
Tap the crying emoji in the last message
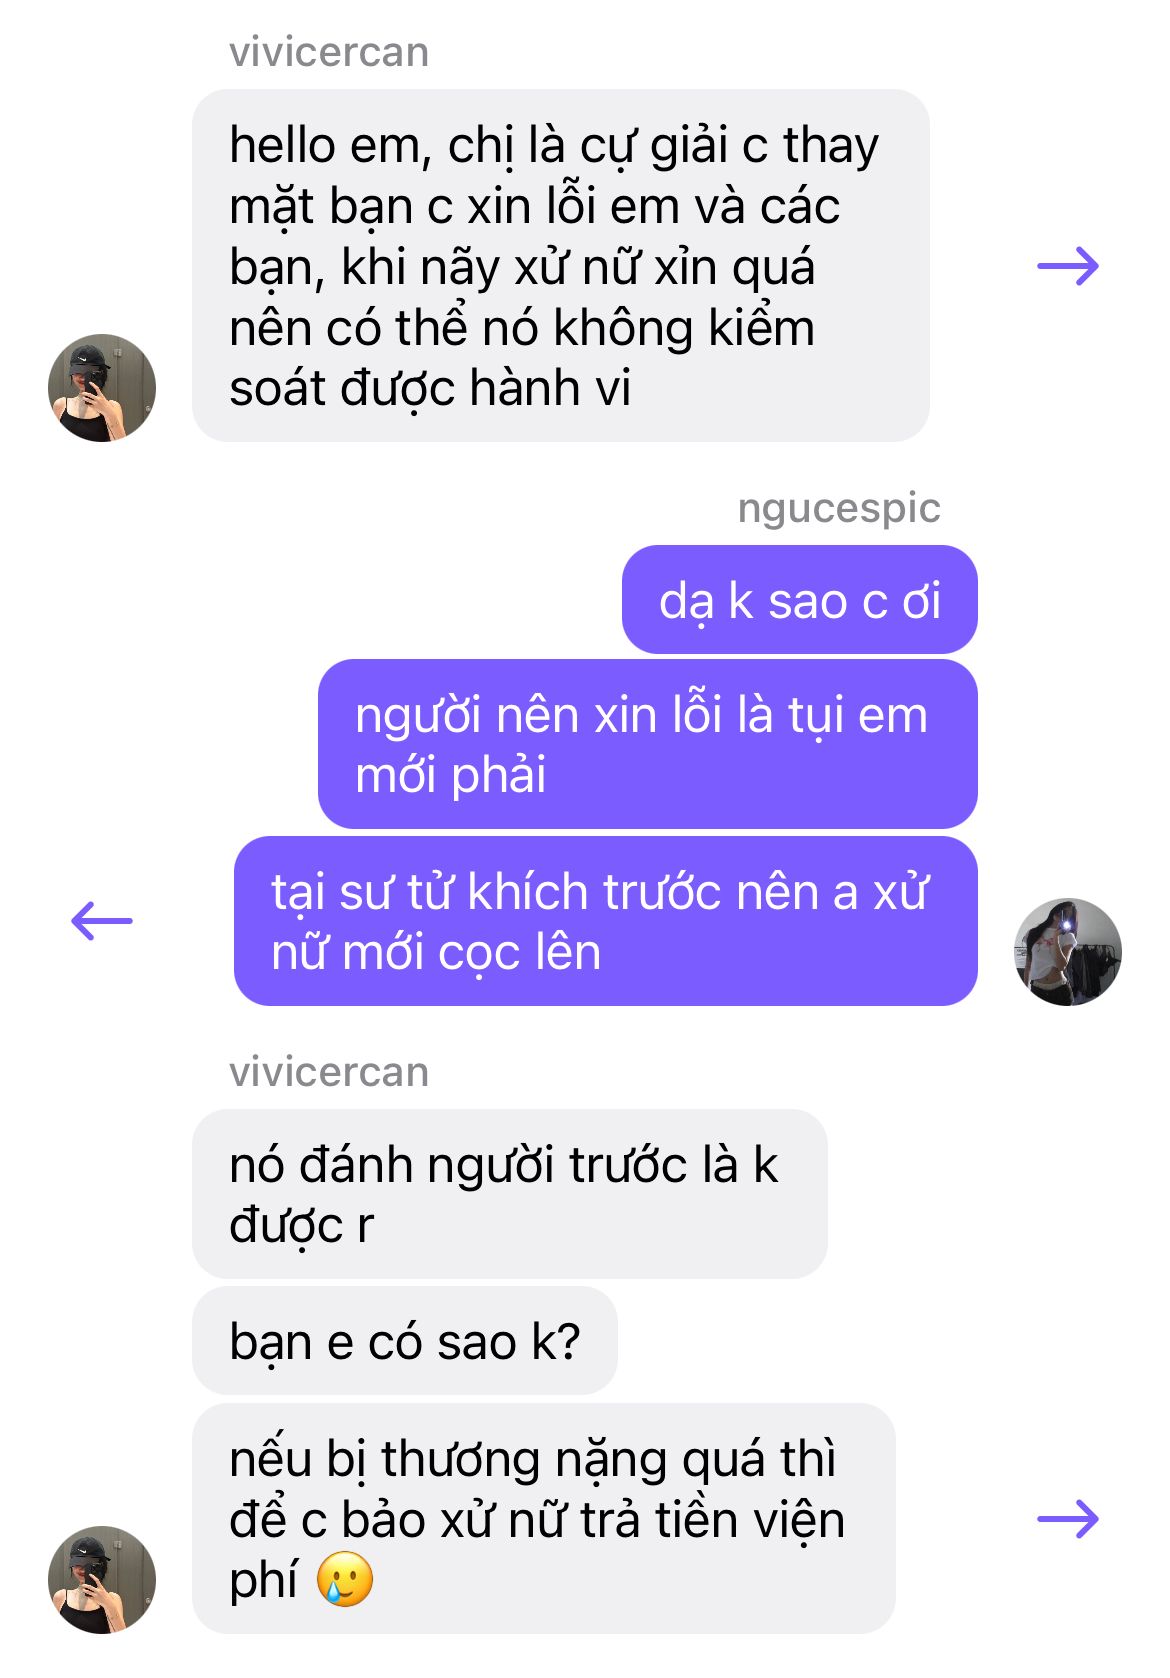pos(345,1581)
